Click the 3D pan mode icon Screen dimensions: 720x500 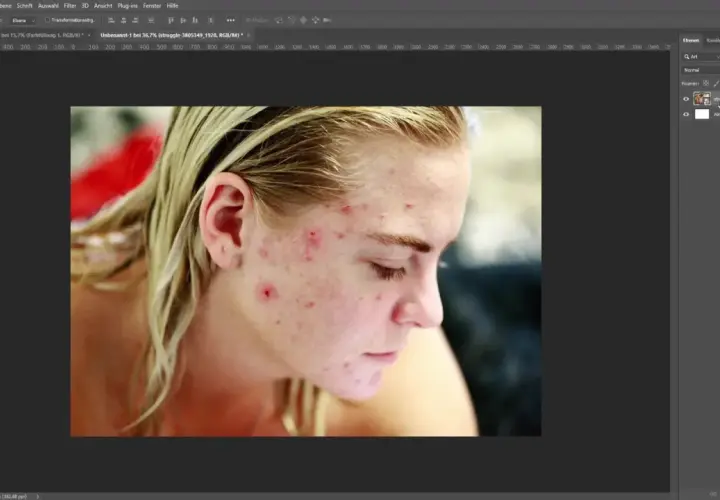tap(303, 20)
